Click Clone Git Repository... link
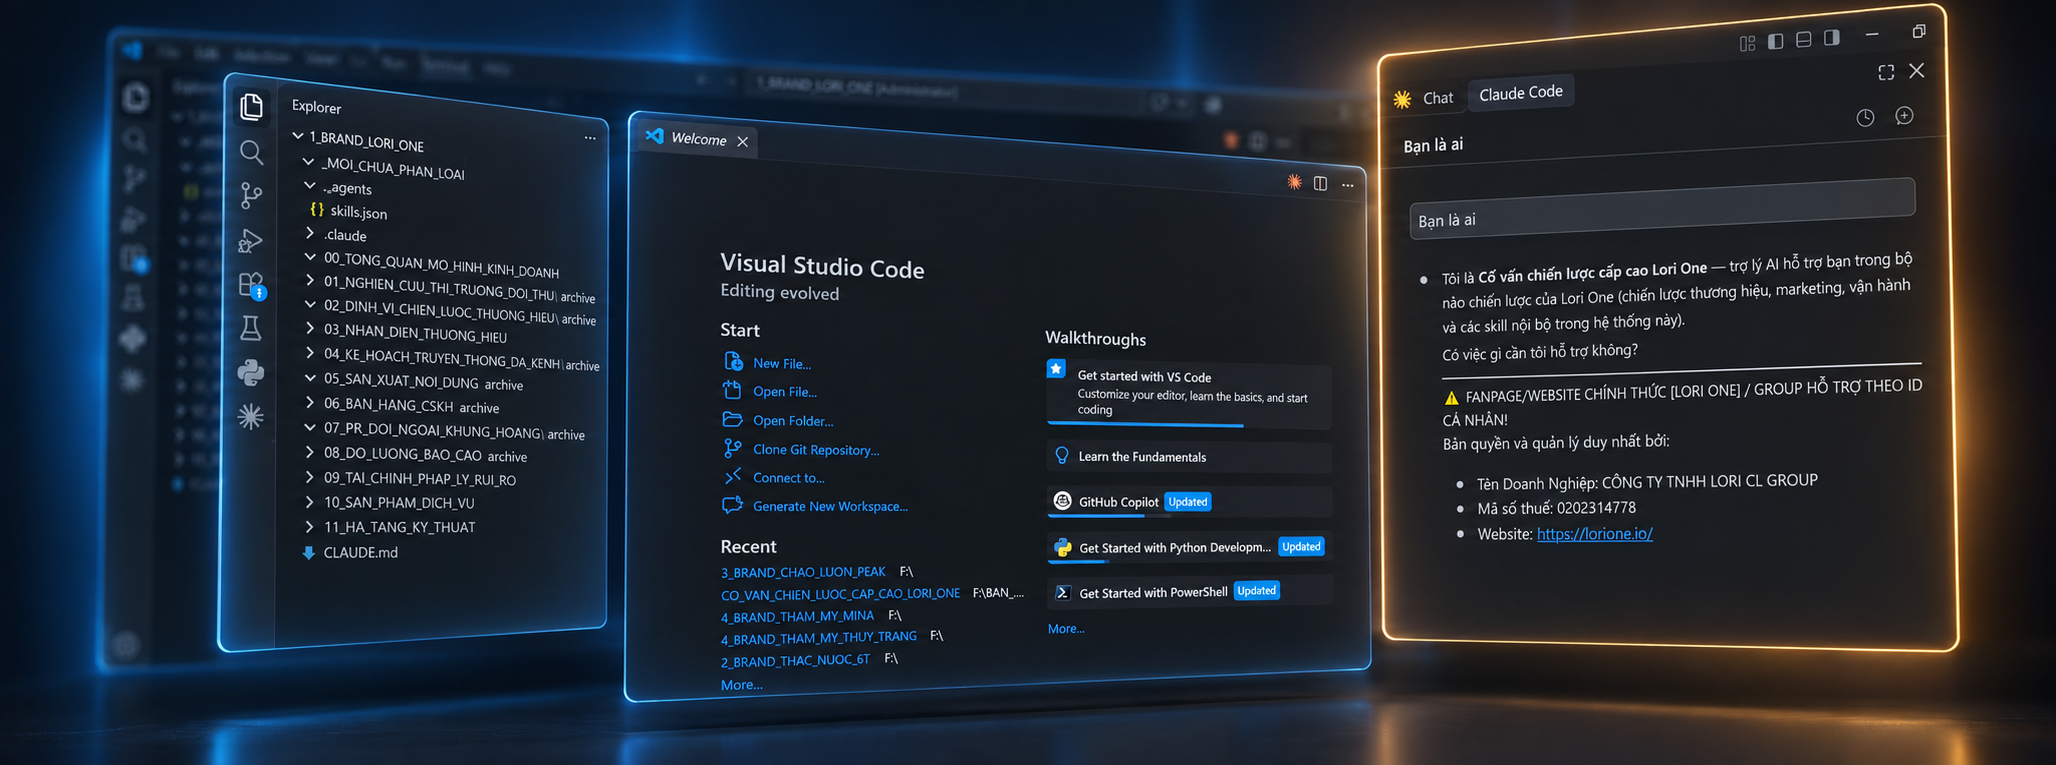Viewport: 2056px width, 765px height. [x=816, y=450]
